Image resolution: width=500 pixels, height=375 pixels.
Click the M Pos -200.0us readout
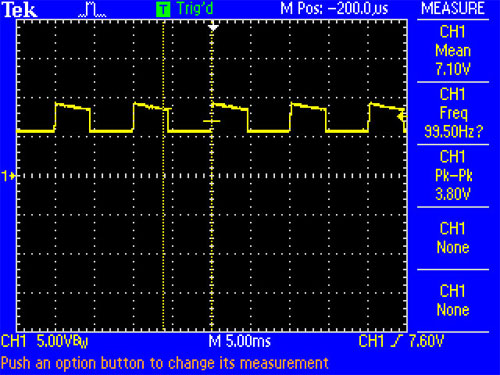tap(334, 8)
